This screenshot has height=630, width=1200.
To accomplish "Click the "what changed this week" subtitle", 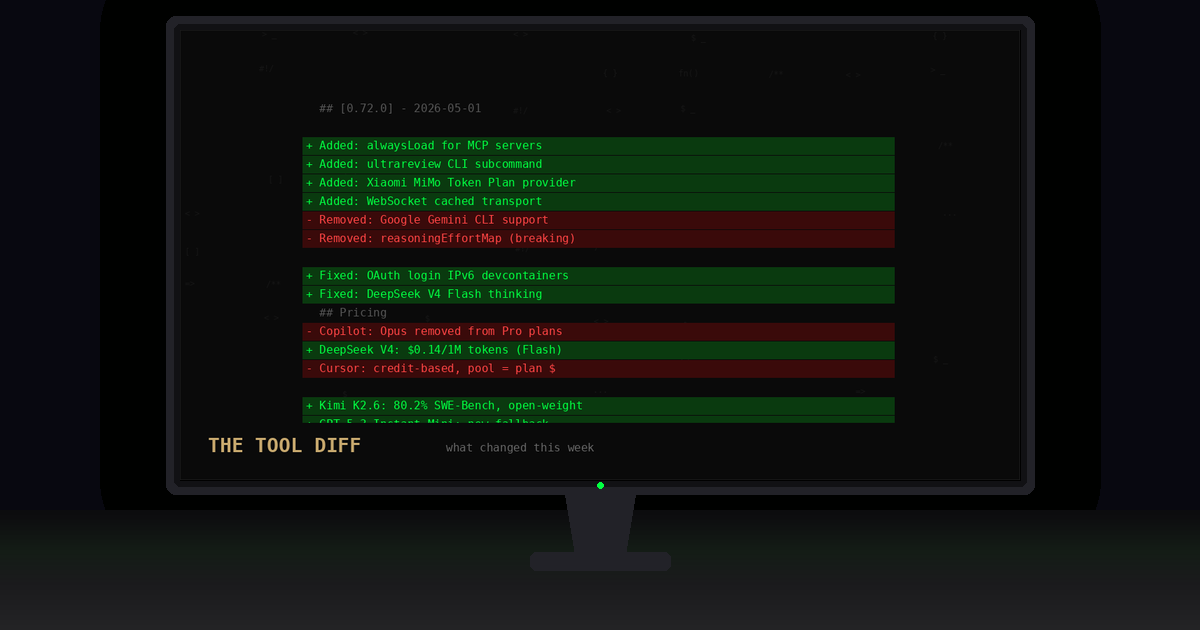I will (x=520, y=448).
